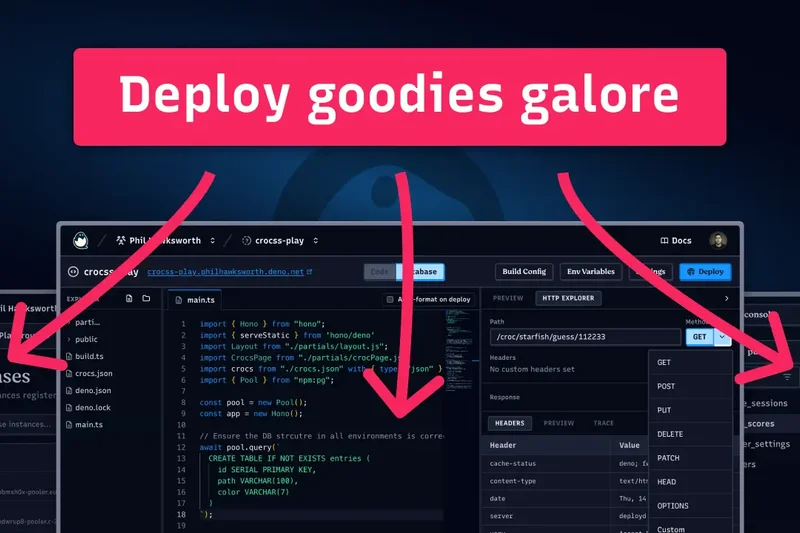Choose GET from the method menu
Screen dimensions: 800x533
[x=690, y=362]
